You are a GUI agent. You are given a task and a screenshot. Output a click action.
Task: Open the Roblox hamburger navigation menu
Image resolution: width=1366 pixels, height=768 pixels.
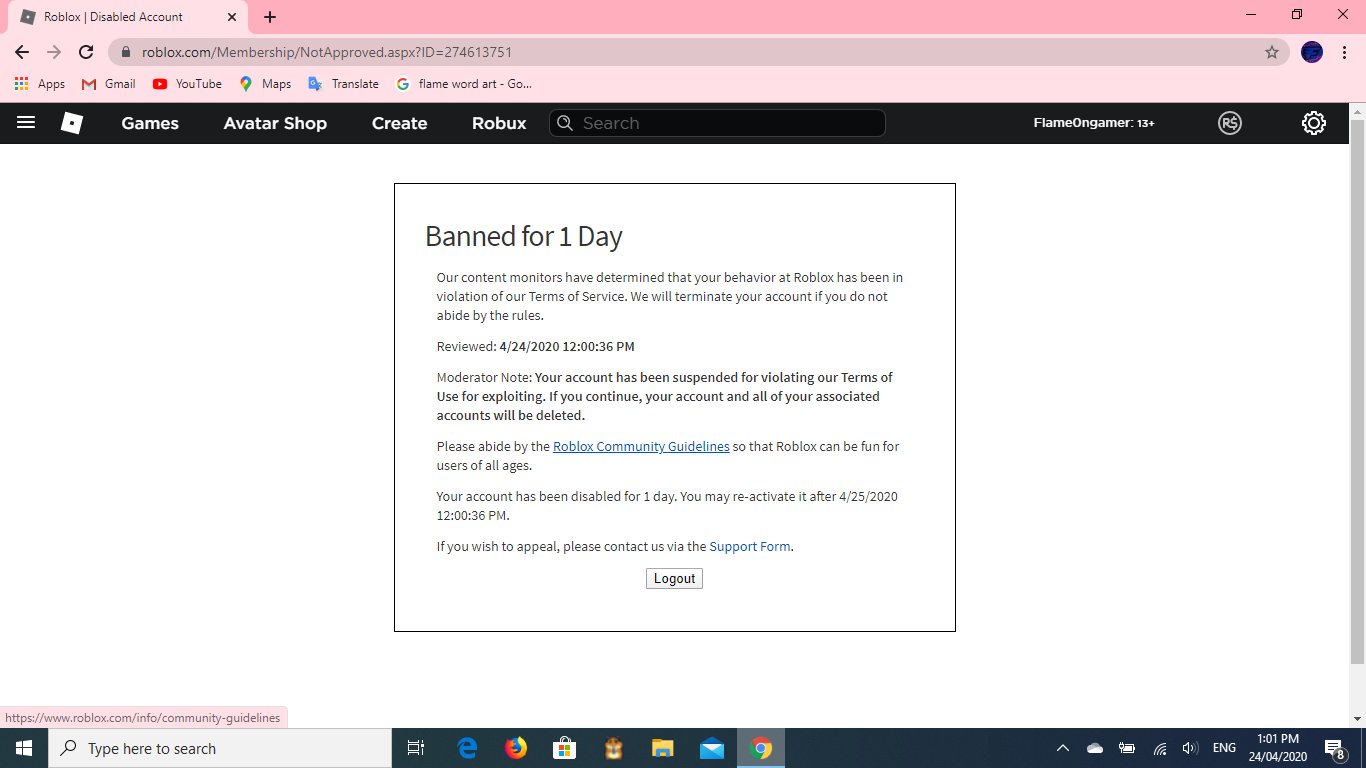point(26,123)
